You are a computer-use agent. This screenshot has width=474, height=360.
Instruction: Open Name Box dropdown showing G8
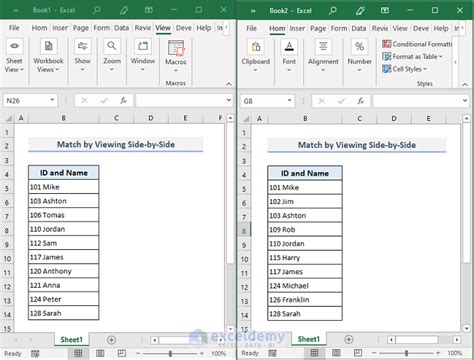(x=289, y=101)
